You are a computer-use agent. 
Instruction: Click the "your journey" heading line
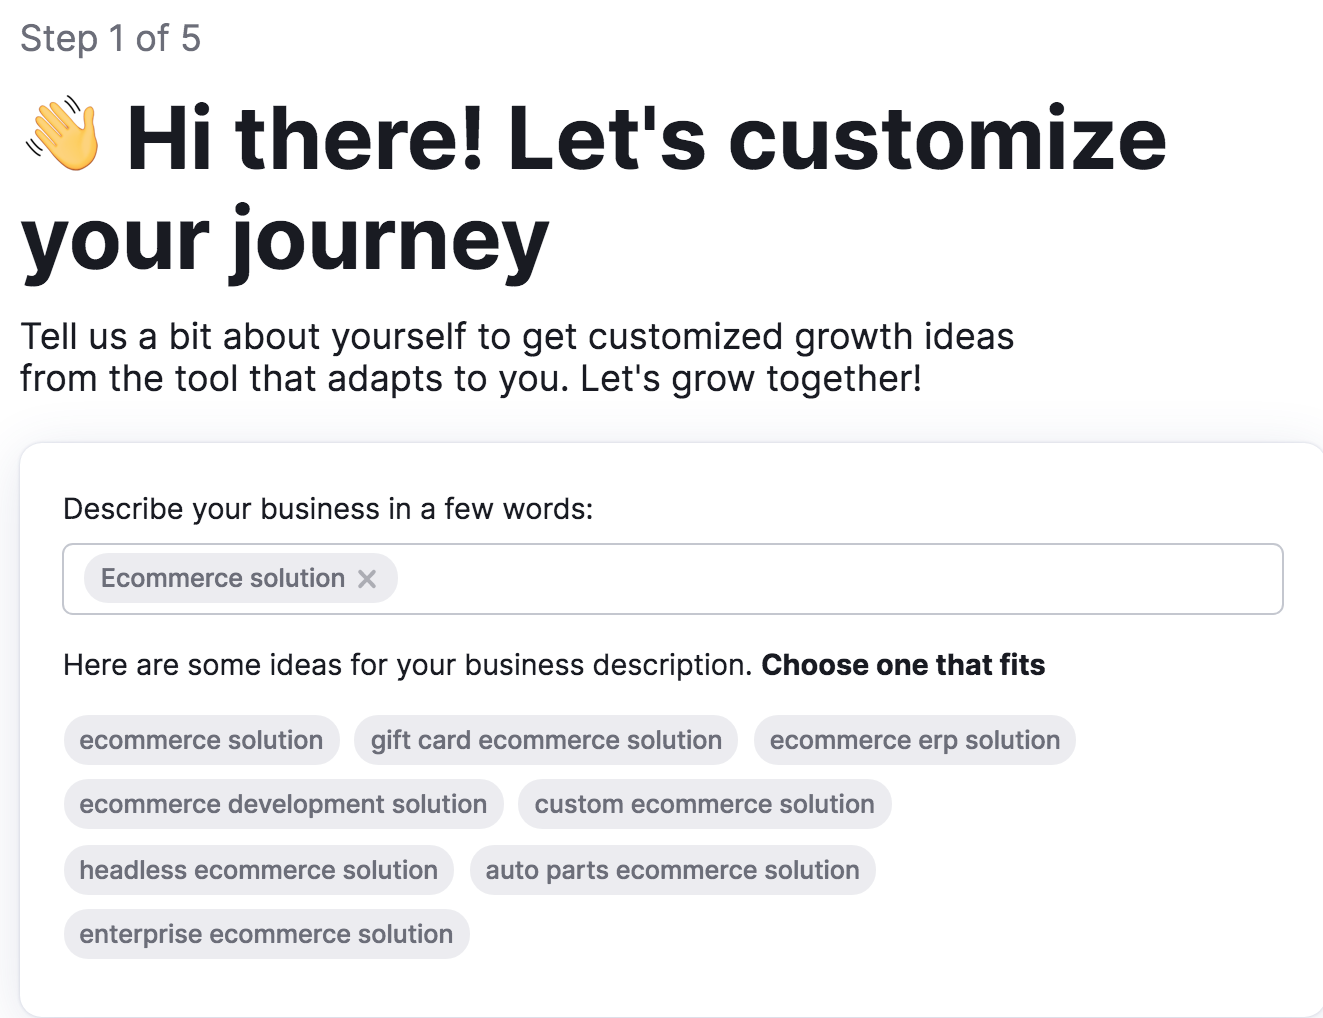285,242
